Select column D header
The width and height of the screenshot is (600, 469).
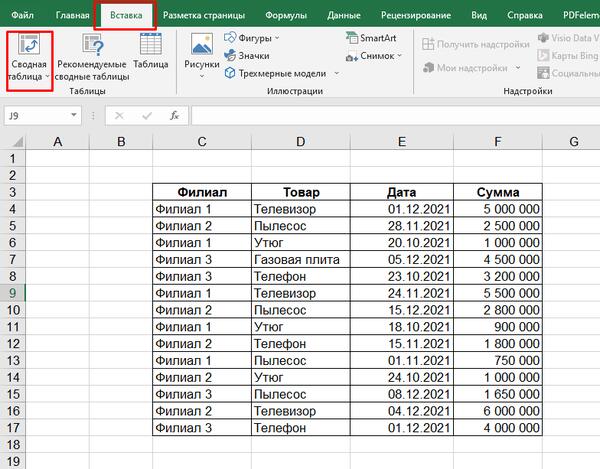point(301,142)
